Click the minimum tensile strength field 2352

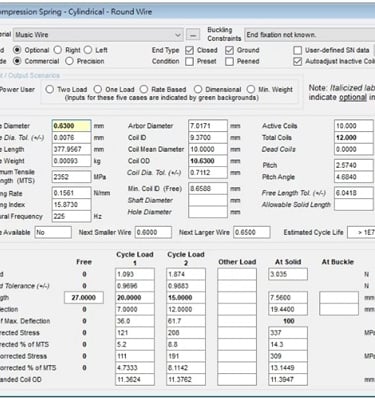tap(71, 177)
